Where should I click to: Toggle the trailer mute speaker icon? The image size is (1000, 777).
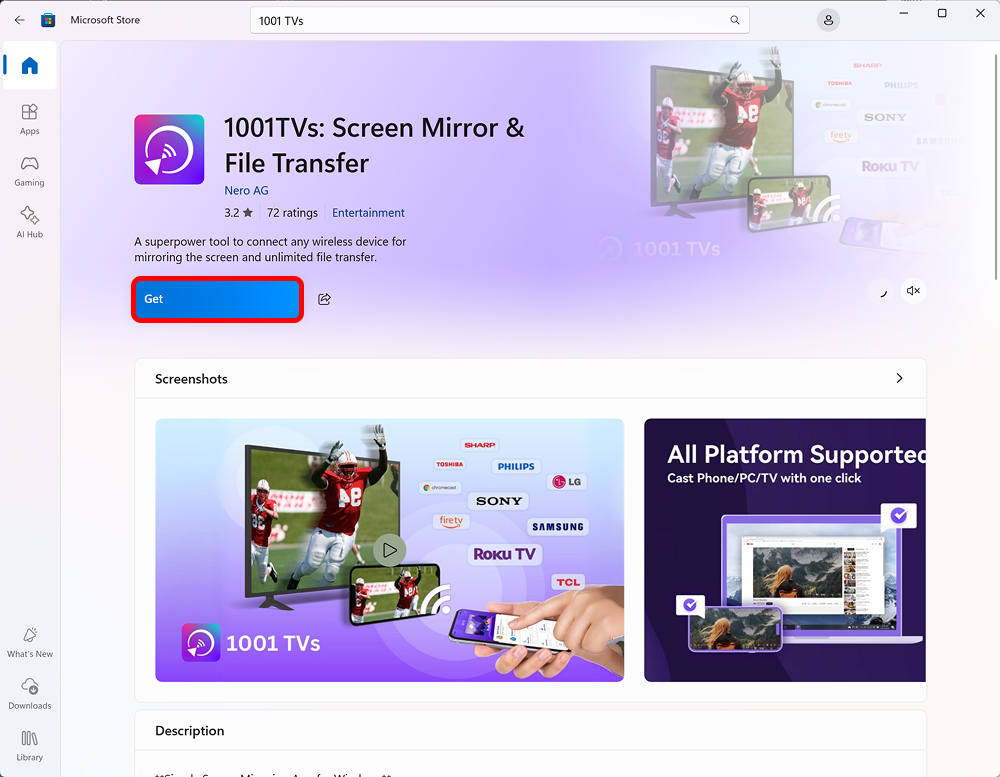pyautogui.click(x=913, y=291)
